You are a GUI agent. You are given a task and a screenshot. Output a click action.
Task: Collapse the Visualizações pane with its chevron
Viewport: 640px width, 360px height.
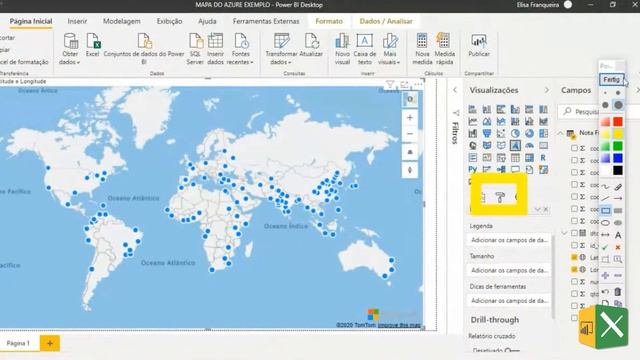tap(547, 90)
